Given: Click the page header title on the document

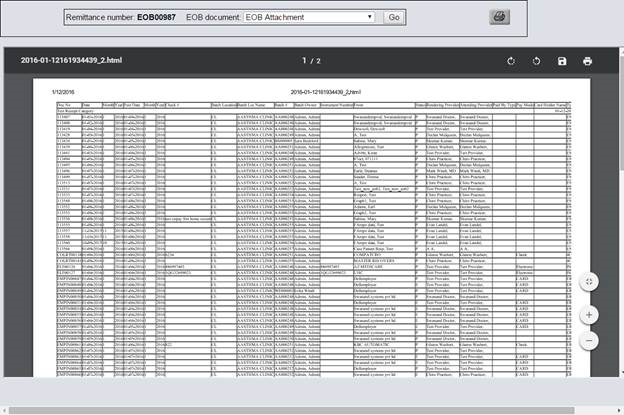Looking at the screenshot, I should click(x=326, y=92).
